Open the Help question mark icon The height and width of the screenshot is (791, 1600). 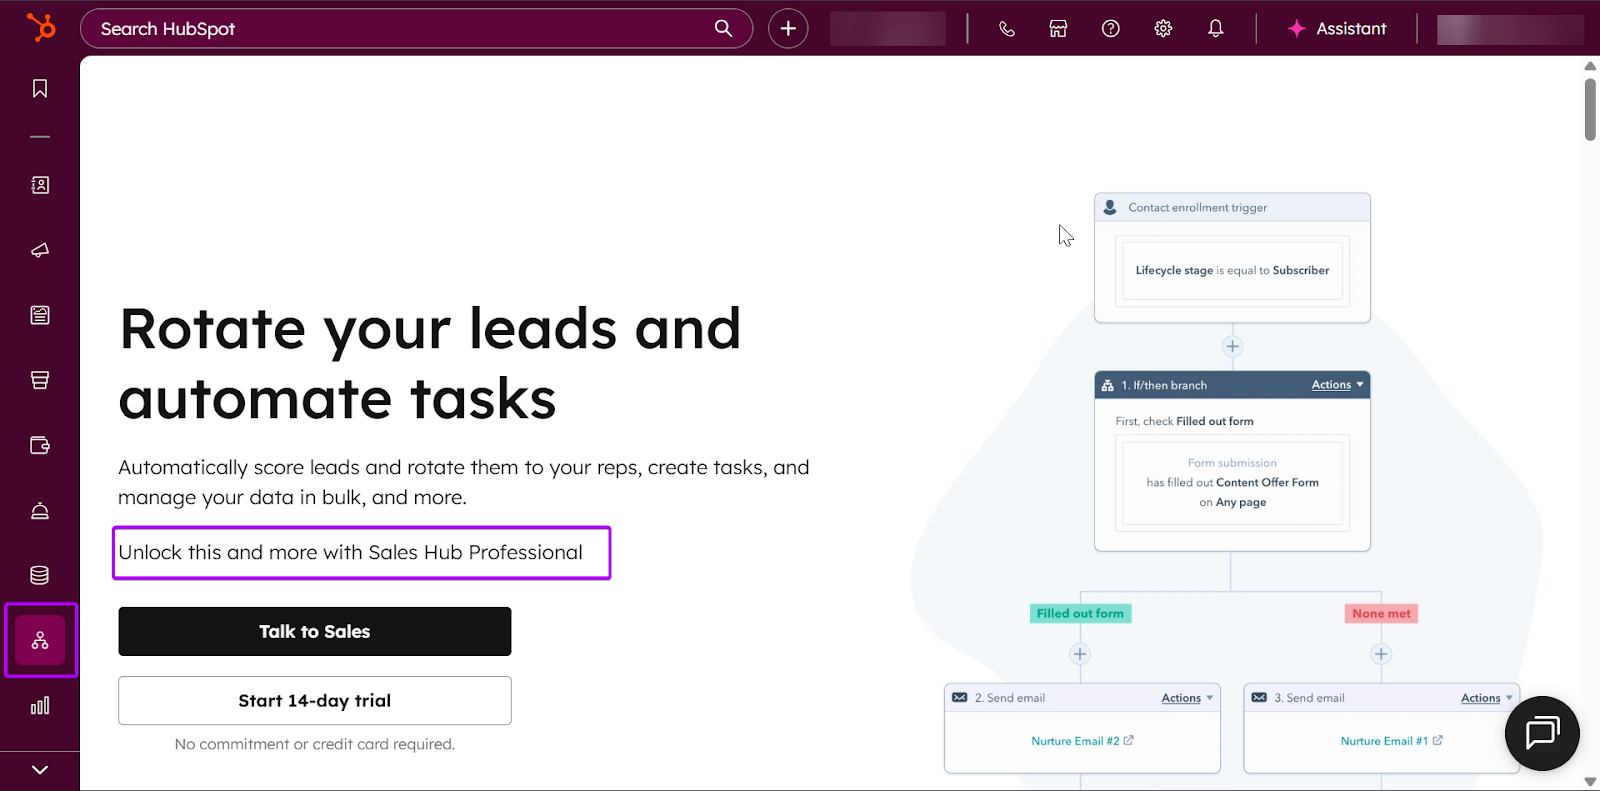pos(1110,29)
